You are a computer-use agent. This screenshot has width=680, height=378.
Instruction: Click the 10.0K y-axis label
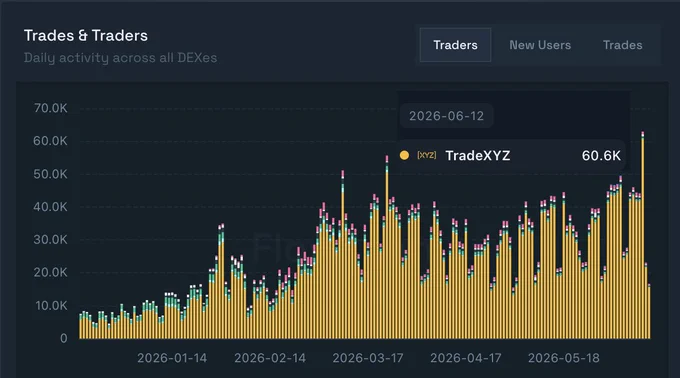tap(52, 306)
